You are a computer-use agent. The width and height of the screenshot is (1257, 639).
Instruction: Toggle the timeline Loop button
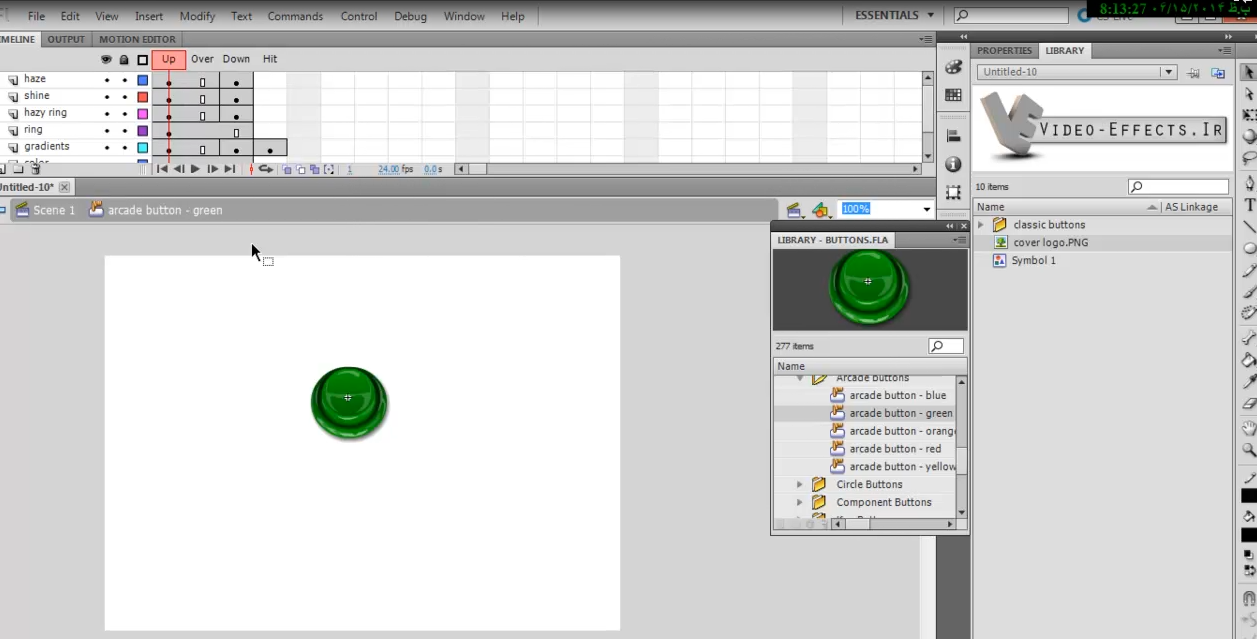(x=266, y=169)
